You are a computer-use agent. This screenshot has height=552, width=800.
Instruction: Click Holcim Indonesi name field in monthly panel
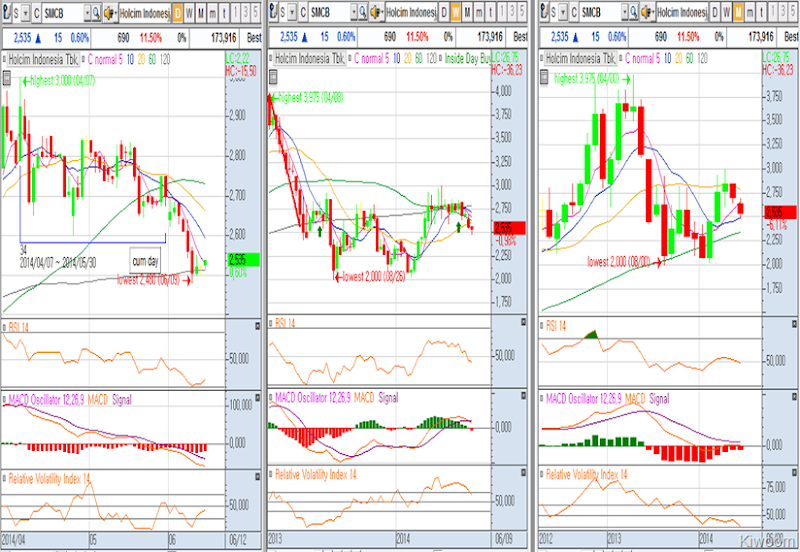click(x=681, y=12)
